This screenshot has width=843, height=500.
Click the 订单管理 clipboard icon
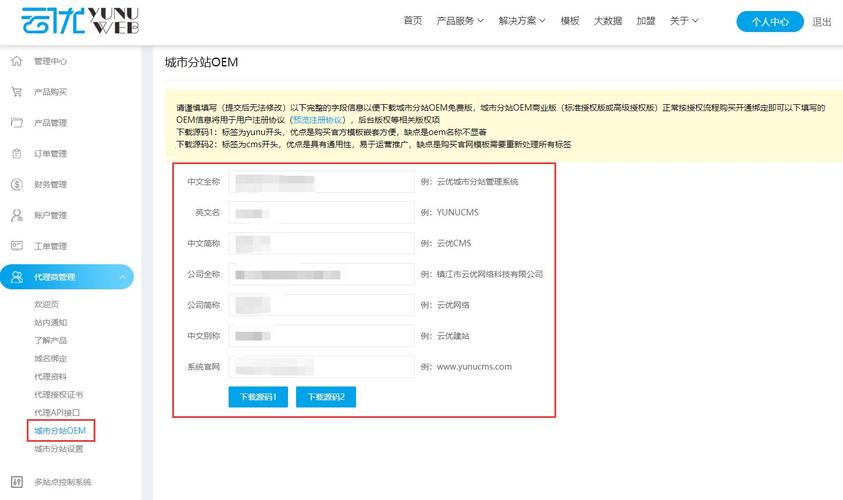tap(17, 154)
